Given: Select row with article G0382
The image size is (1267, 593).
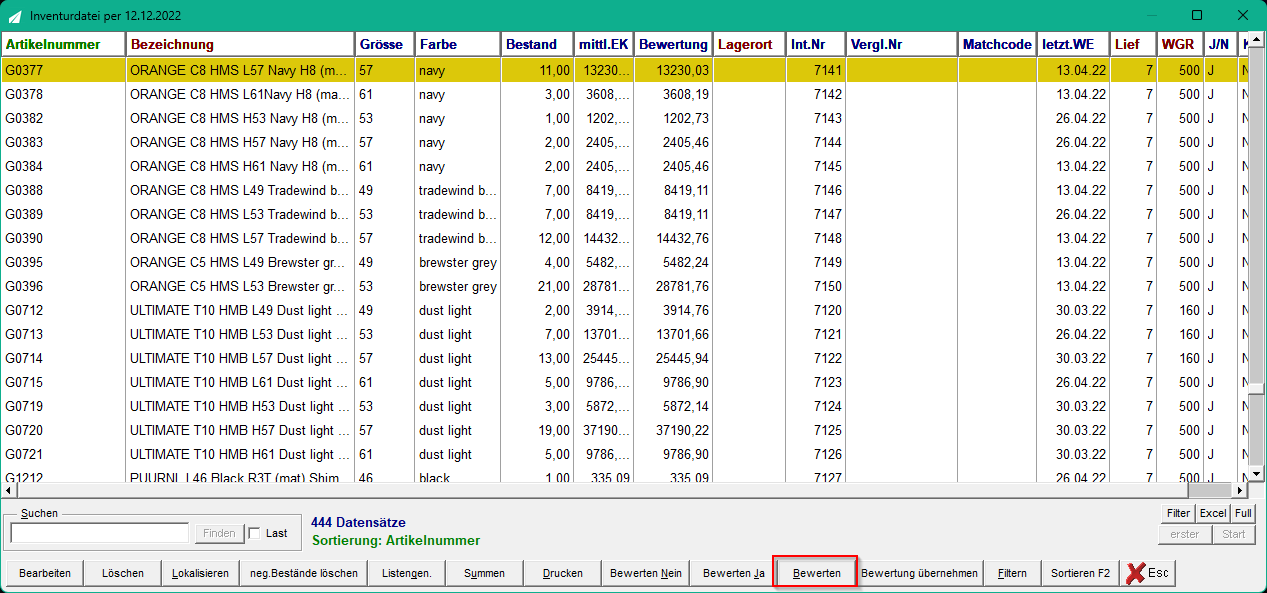Looking at the screenshot, I should (624, 118).
